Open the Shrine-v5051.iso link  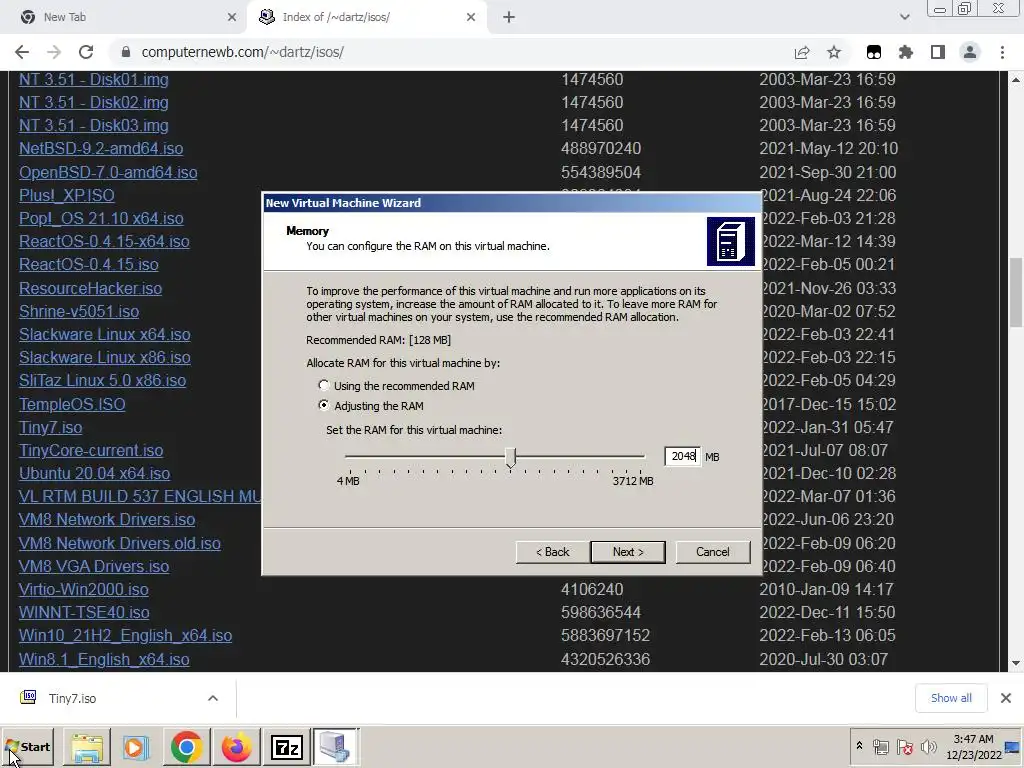tap(78, 312)
